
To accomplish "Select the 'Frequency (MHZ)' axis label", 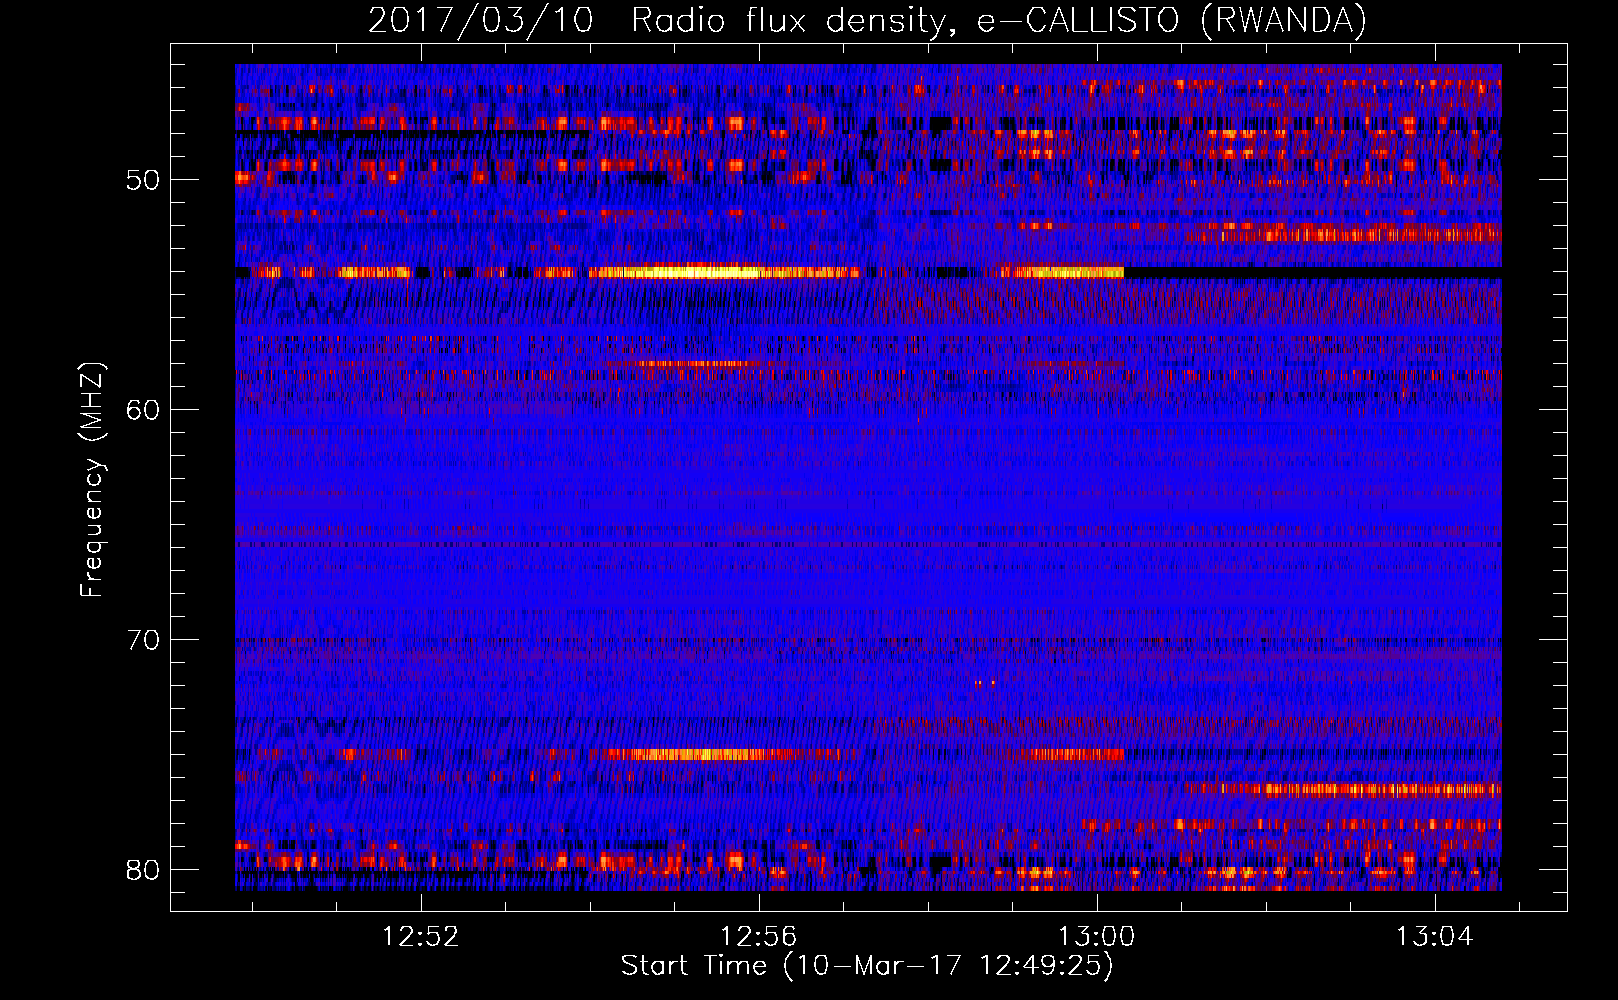I will click(x=92, y=478).
